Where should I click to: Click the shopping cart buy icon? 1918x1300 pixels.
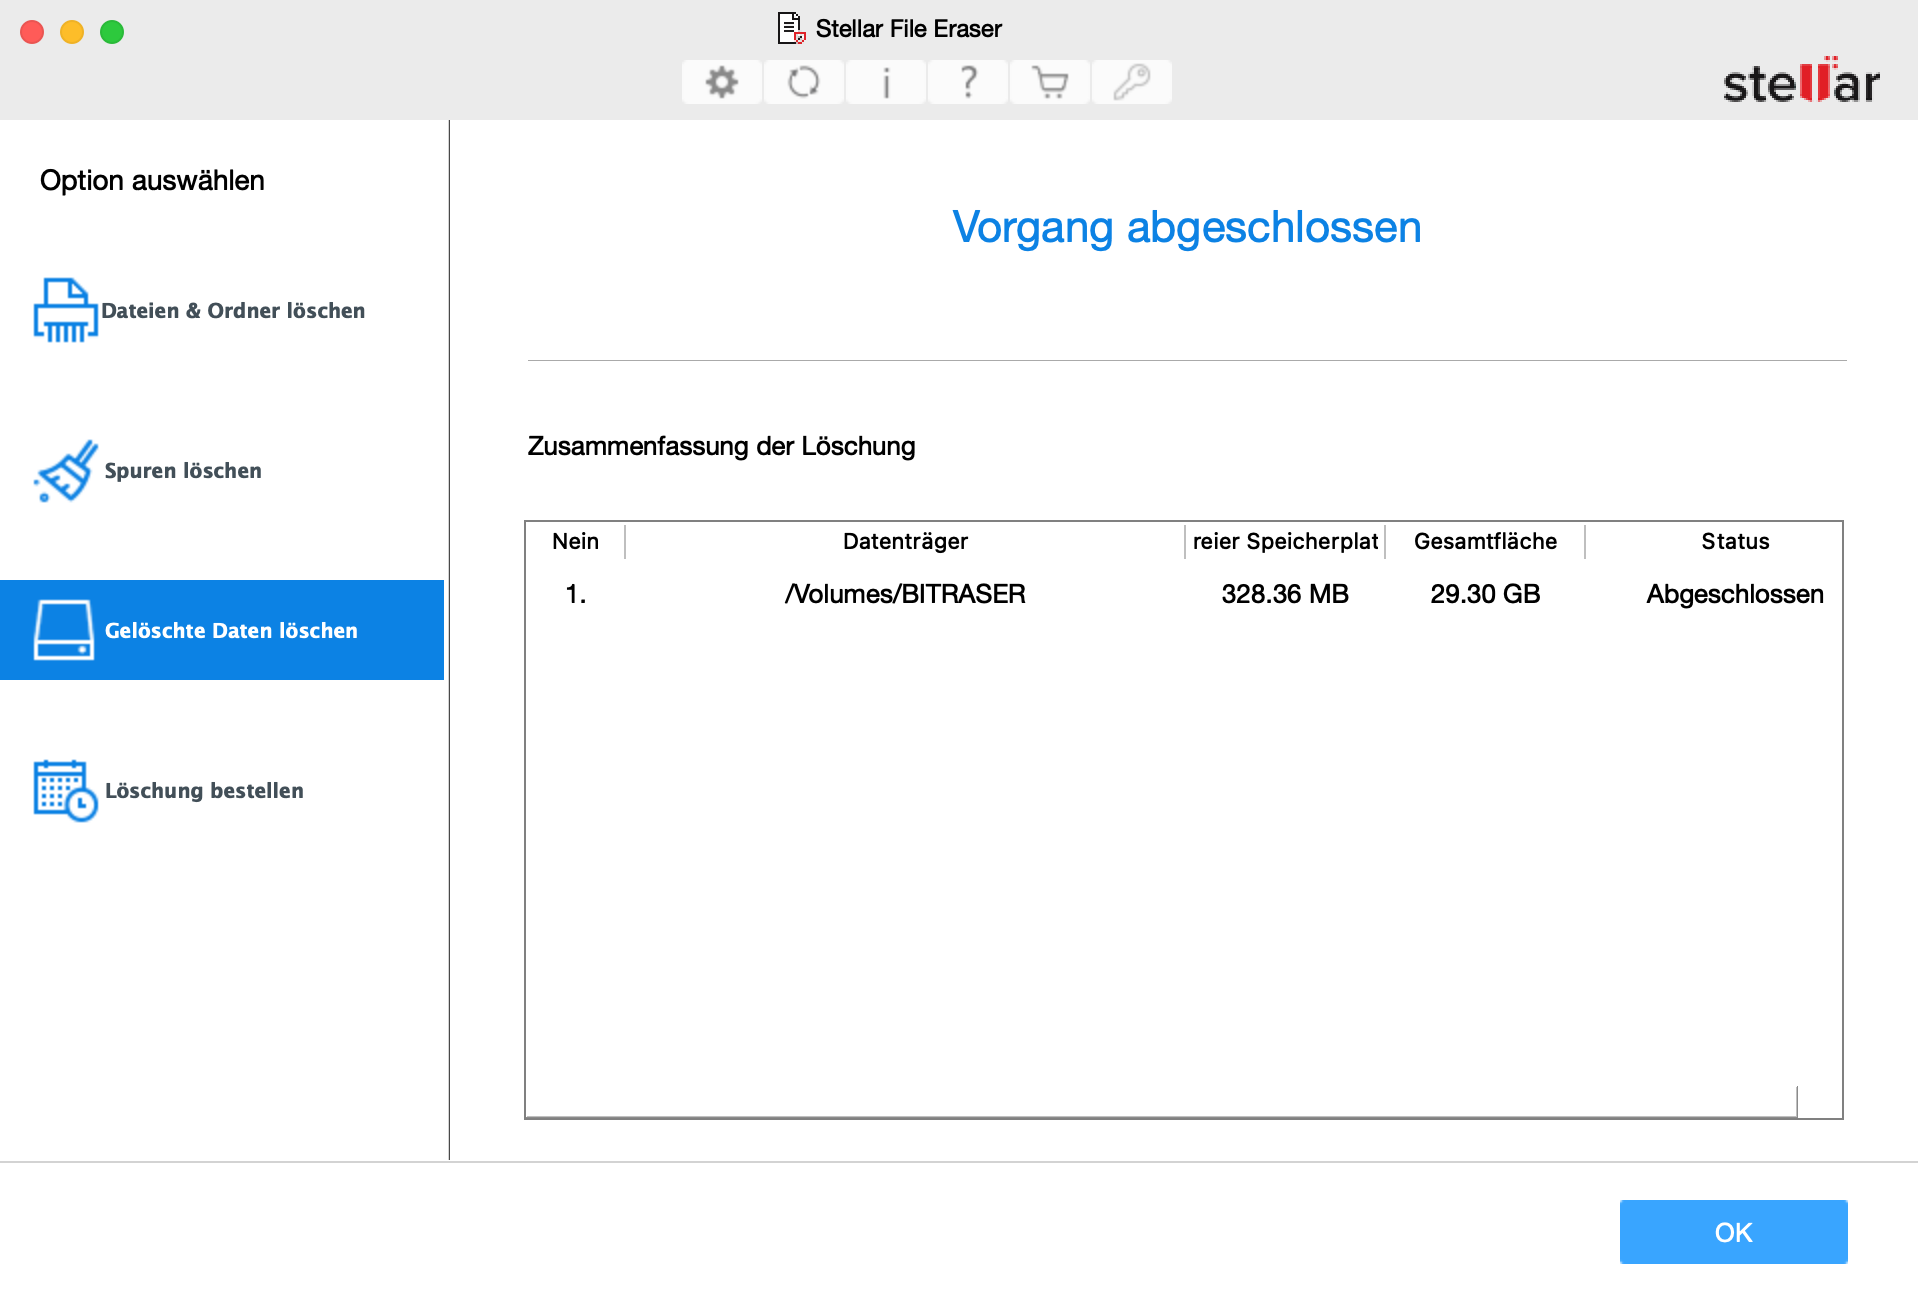pyautogui.click(x=1049, y=82)
